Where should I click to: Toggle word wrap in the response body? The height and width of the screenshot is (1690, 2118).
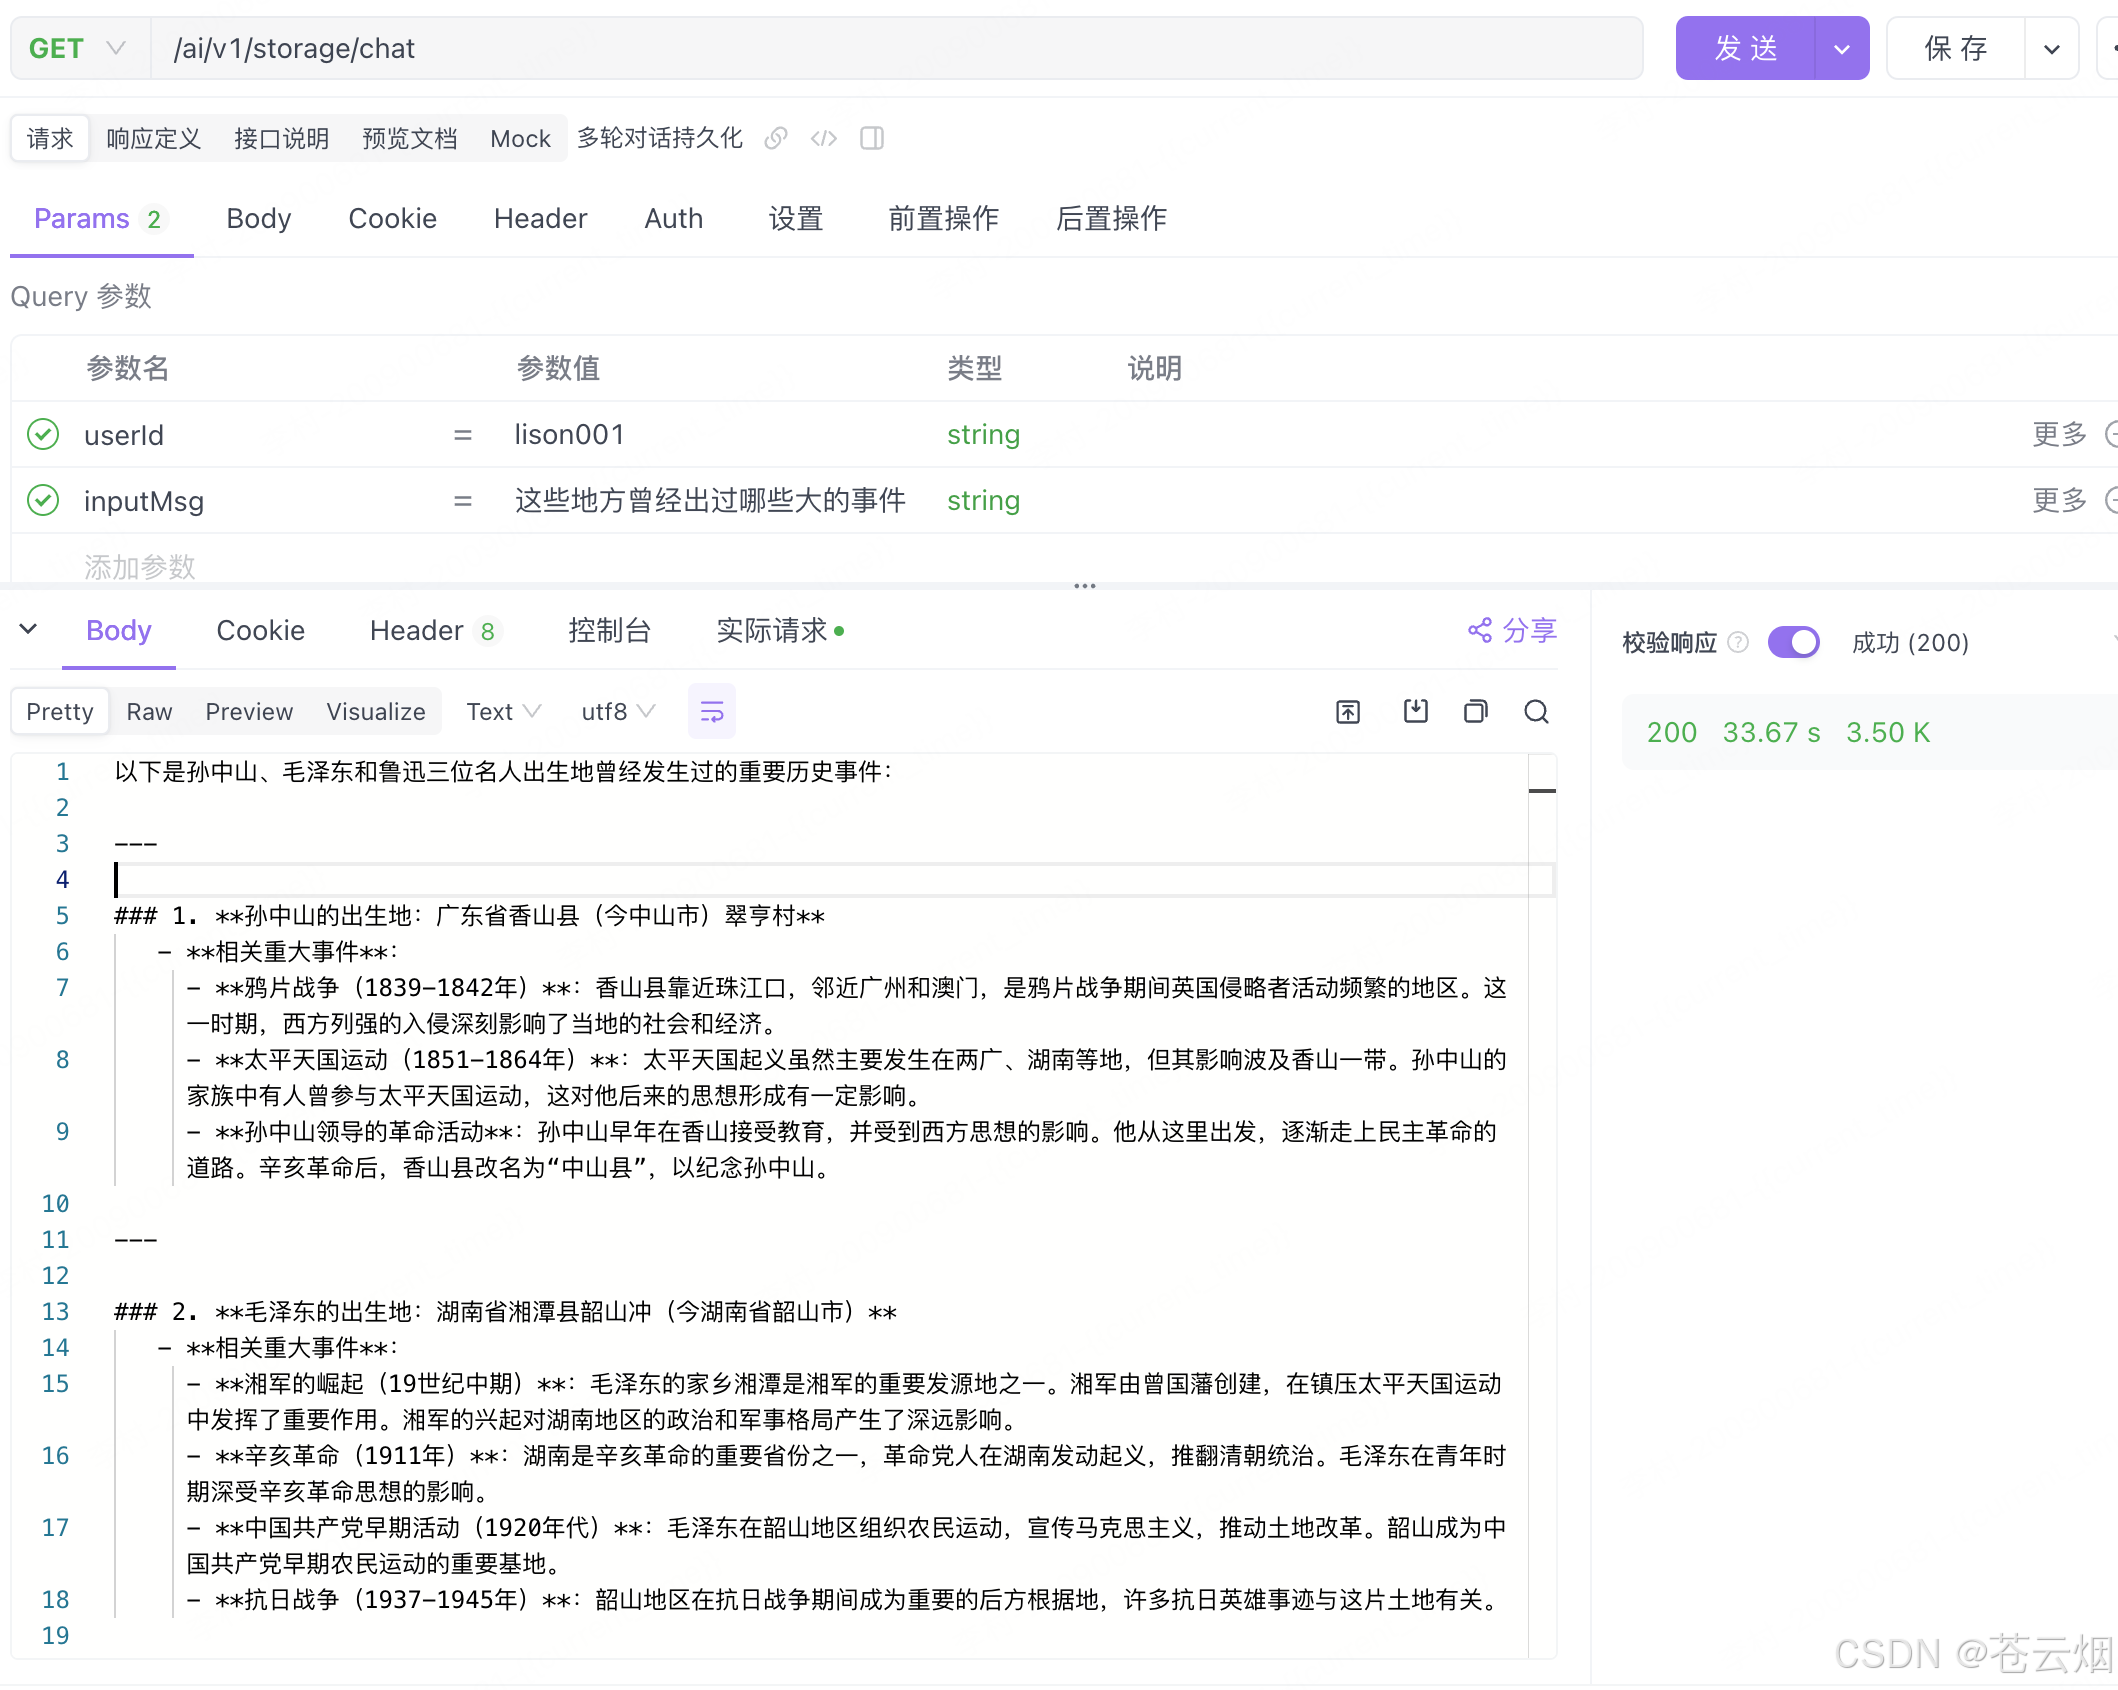[712, 711]
